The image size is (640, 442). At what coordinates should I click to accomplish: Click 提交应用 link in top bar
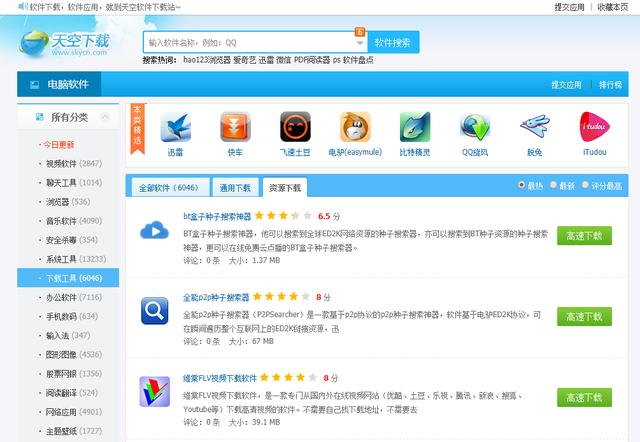coord(569,7)
